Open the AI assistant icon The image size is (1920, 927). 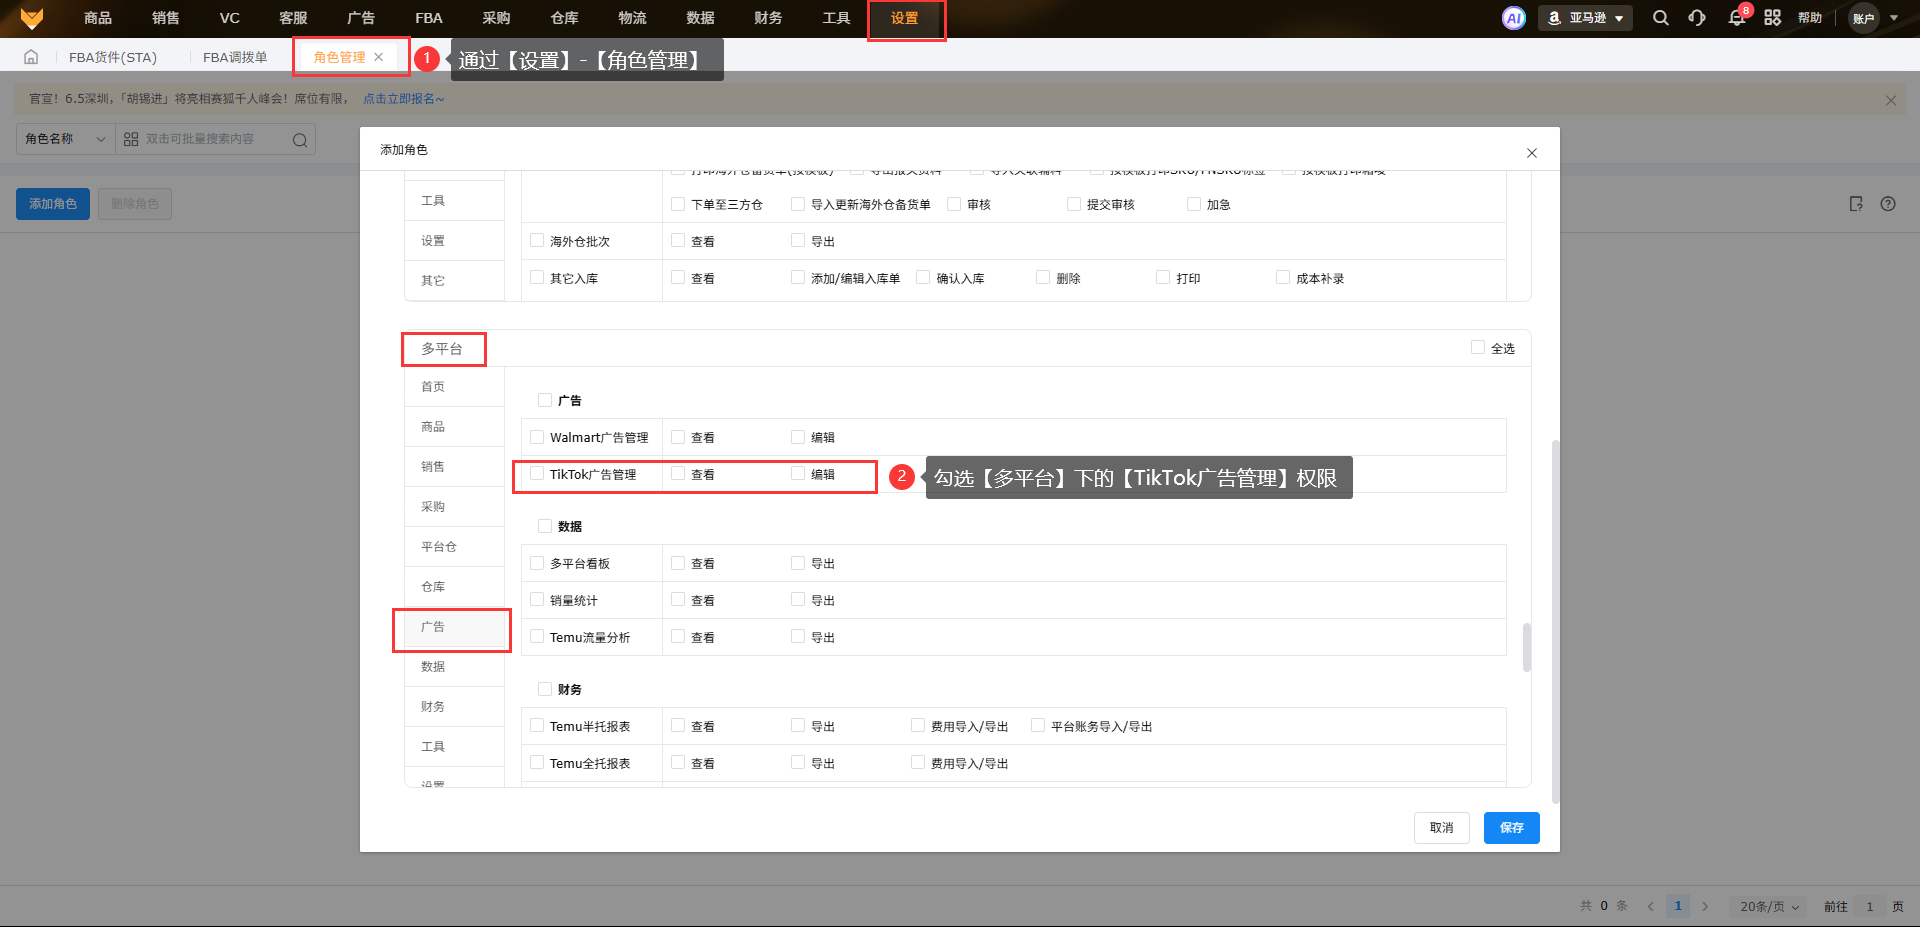1514,18
